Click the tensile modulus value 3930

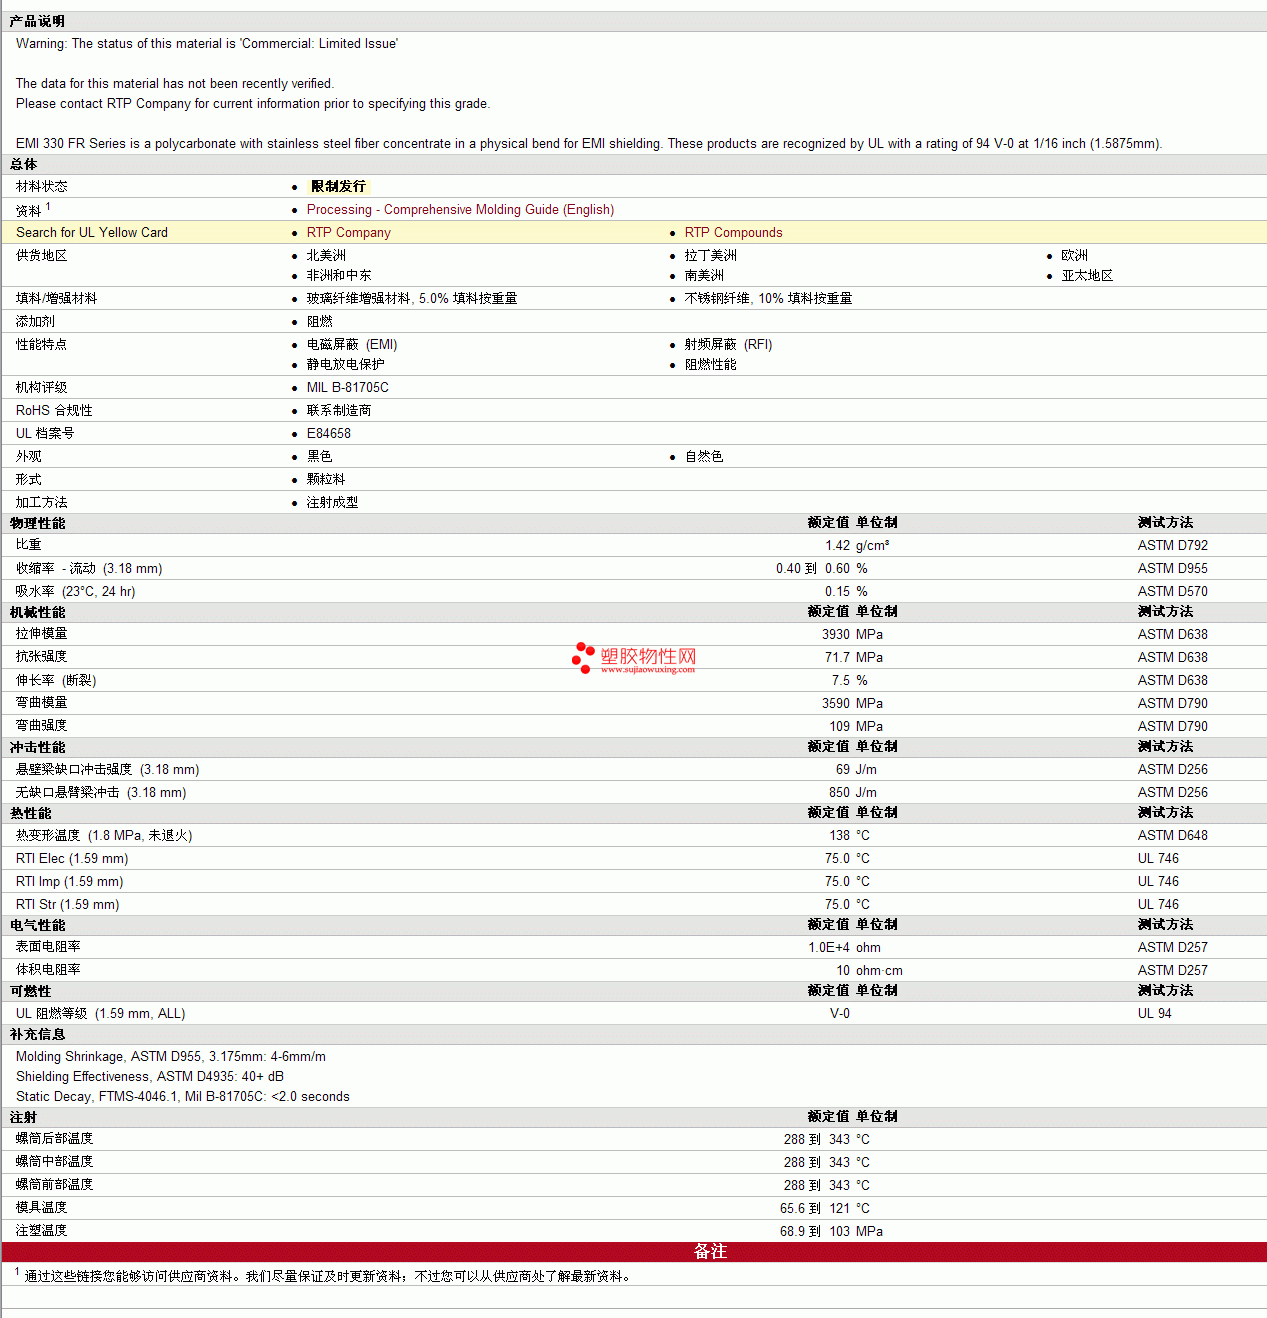pyautogui.click(x=836, y=634)
